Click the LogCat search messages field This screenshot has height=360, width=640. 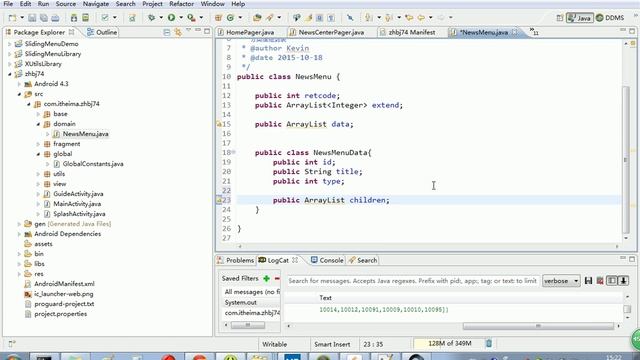pos(412,281)
